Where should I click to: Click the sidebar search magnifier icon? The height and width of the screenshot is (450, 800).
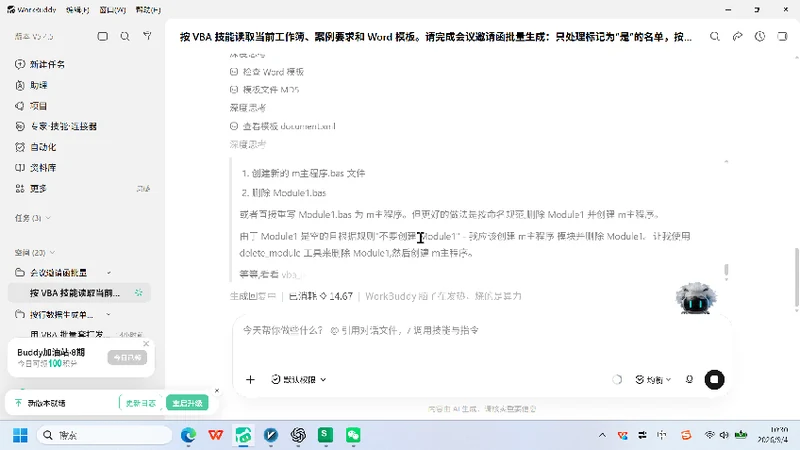coord(125,36)
